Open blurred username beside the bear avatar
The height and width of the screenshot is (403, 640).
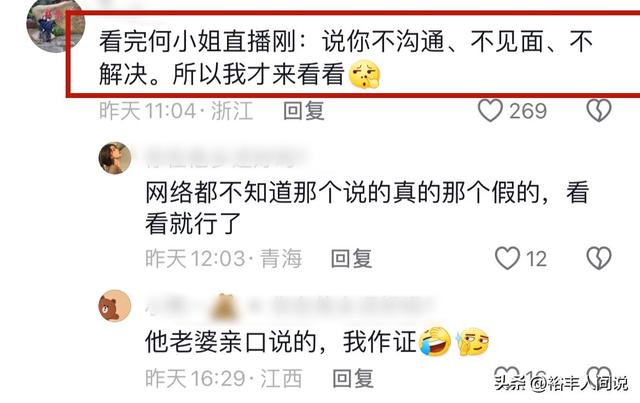288,306
